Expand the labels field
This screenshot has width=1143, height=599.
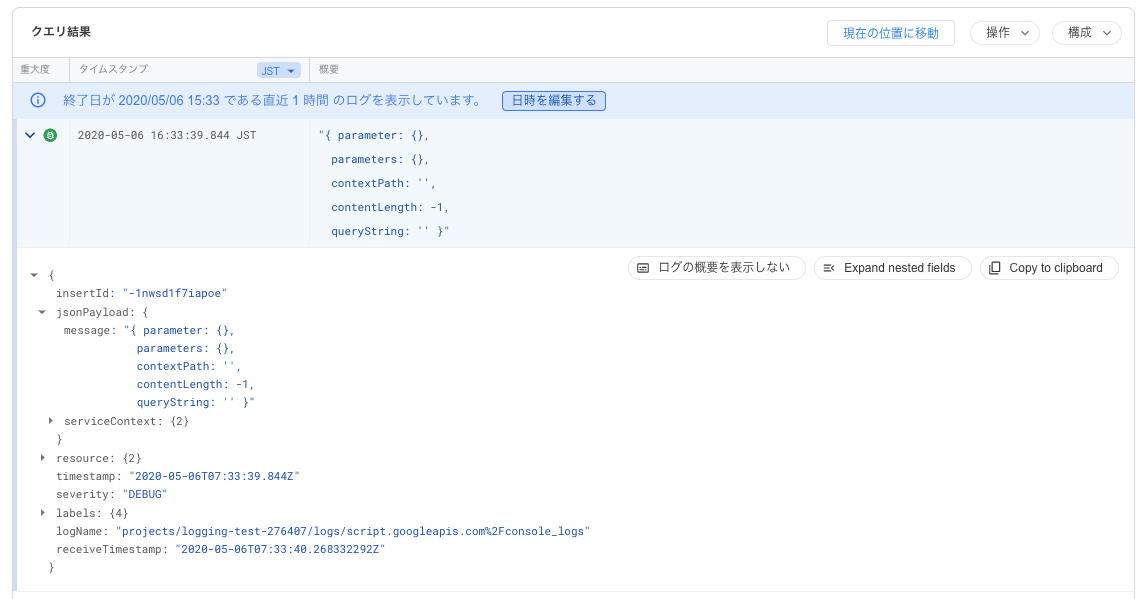pos(41,512)
